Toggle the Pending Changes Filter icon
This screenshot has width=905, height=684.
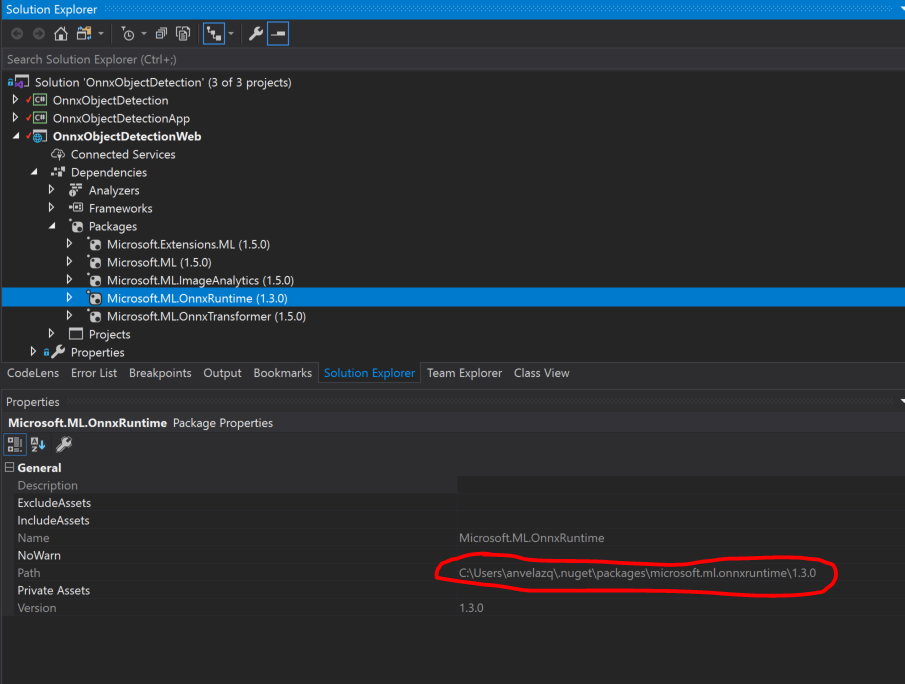(128, 33)
